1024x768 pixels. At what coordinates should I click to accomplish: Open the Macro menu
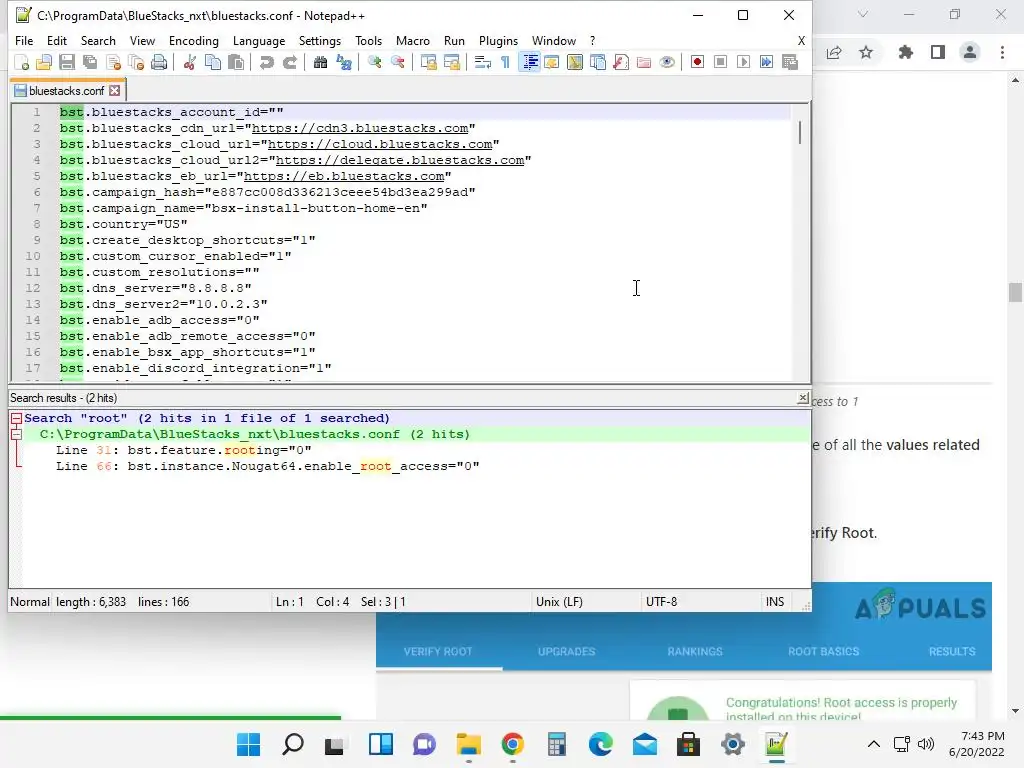pyautogui.click(x=413, y=40)
